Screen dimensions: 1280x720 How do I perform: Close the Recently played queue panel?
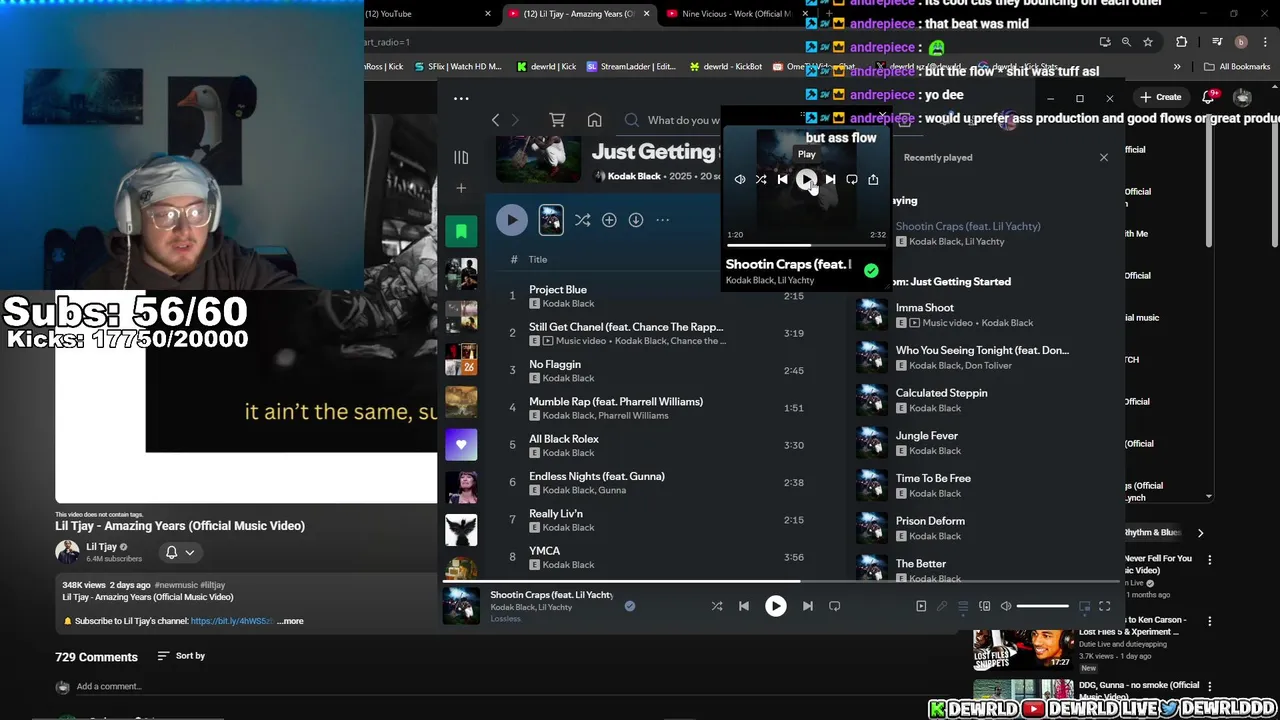[x=1104, y=157]
